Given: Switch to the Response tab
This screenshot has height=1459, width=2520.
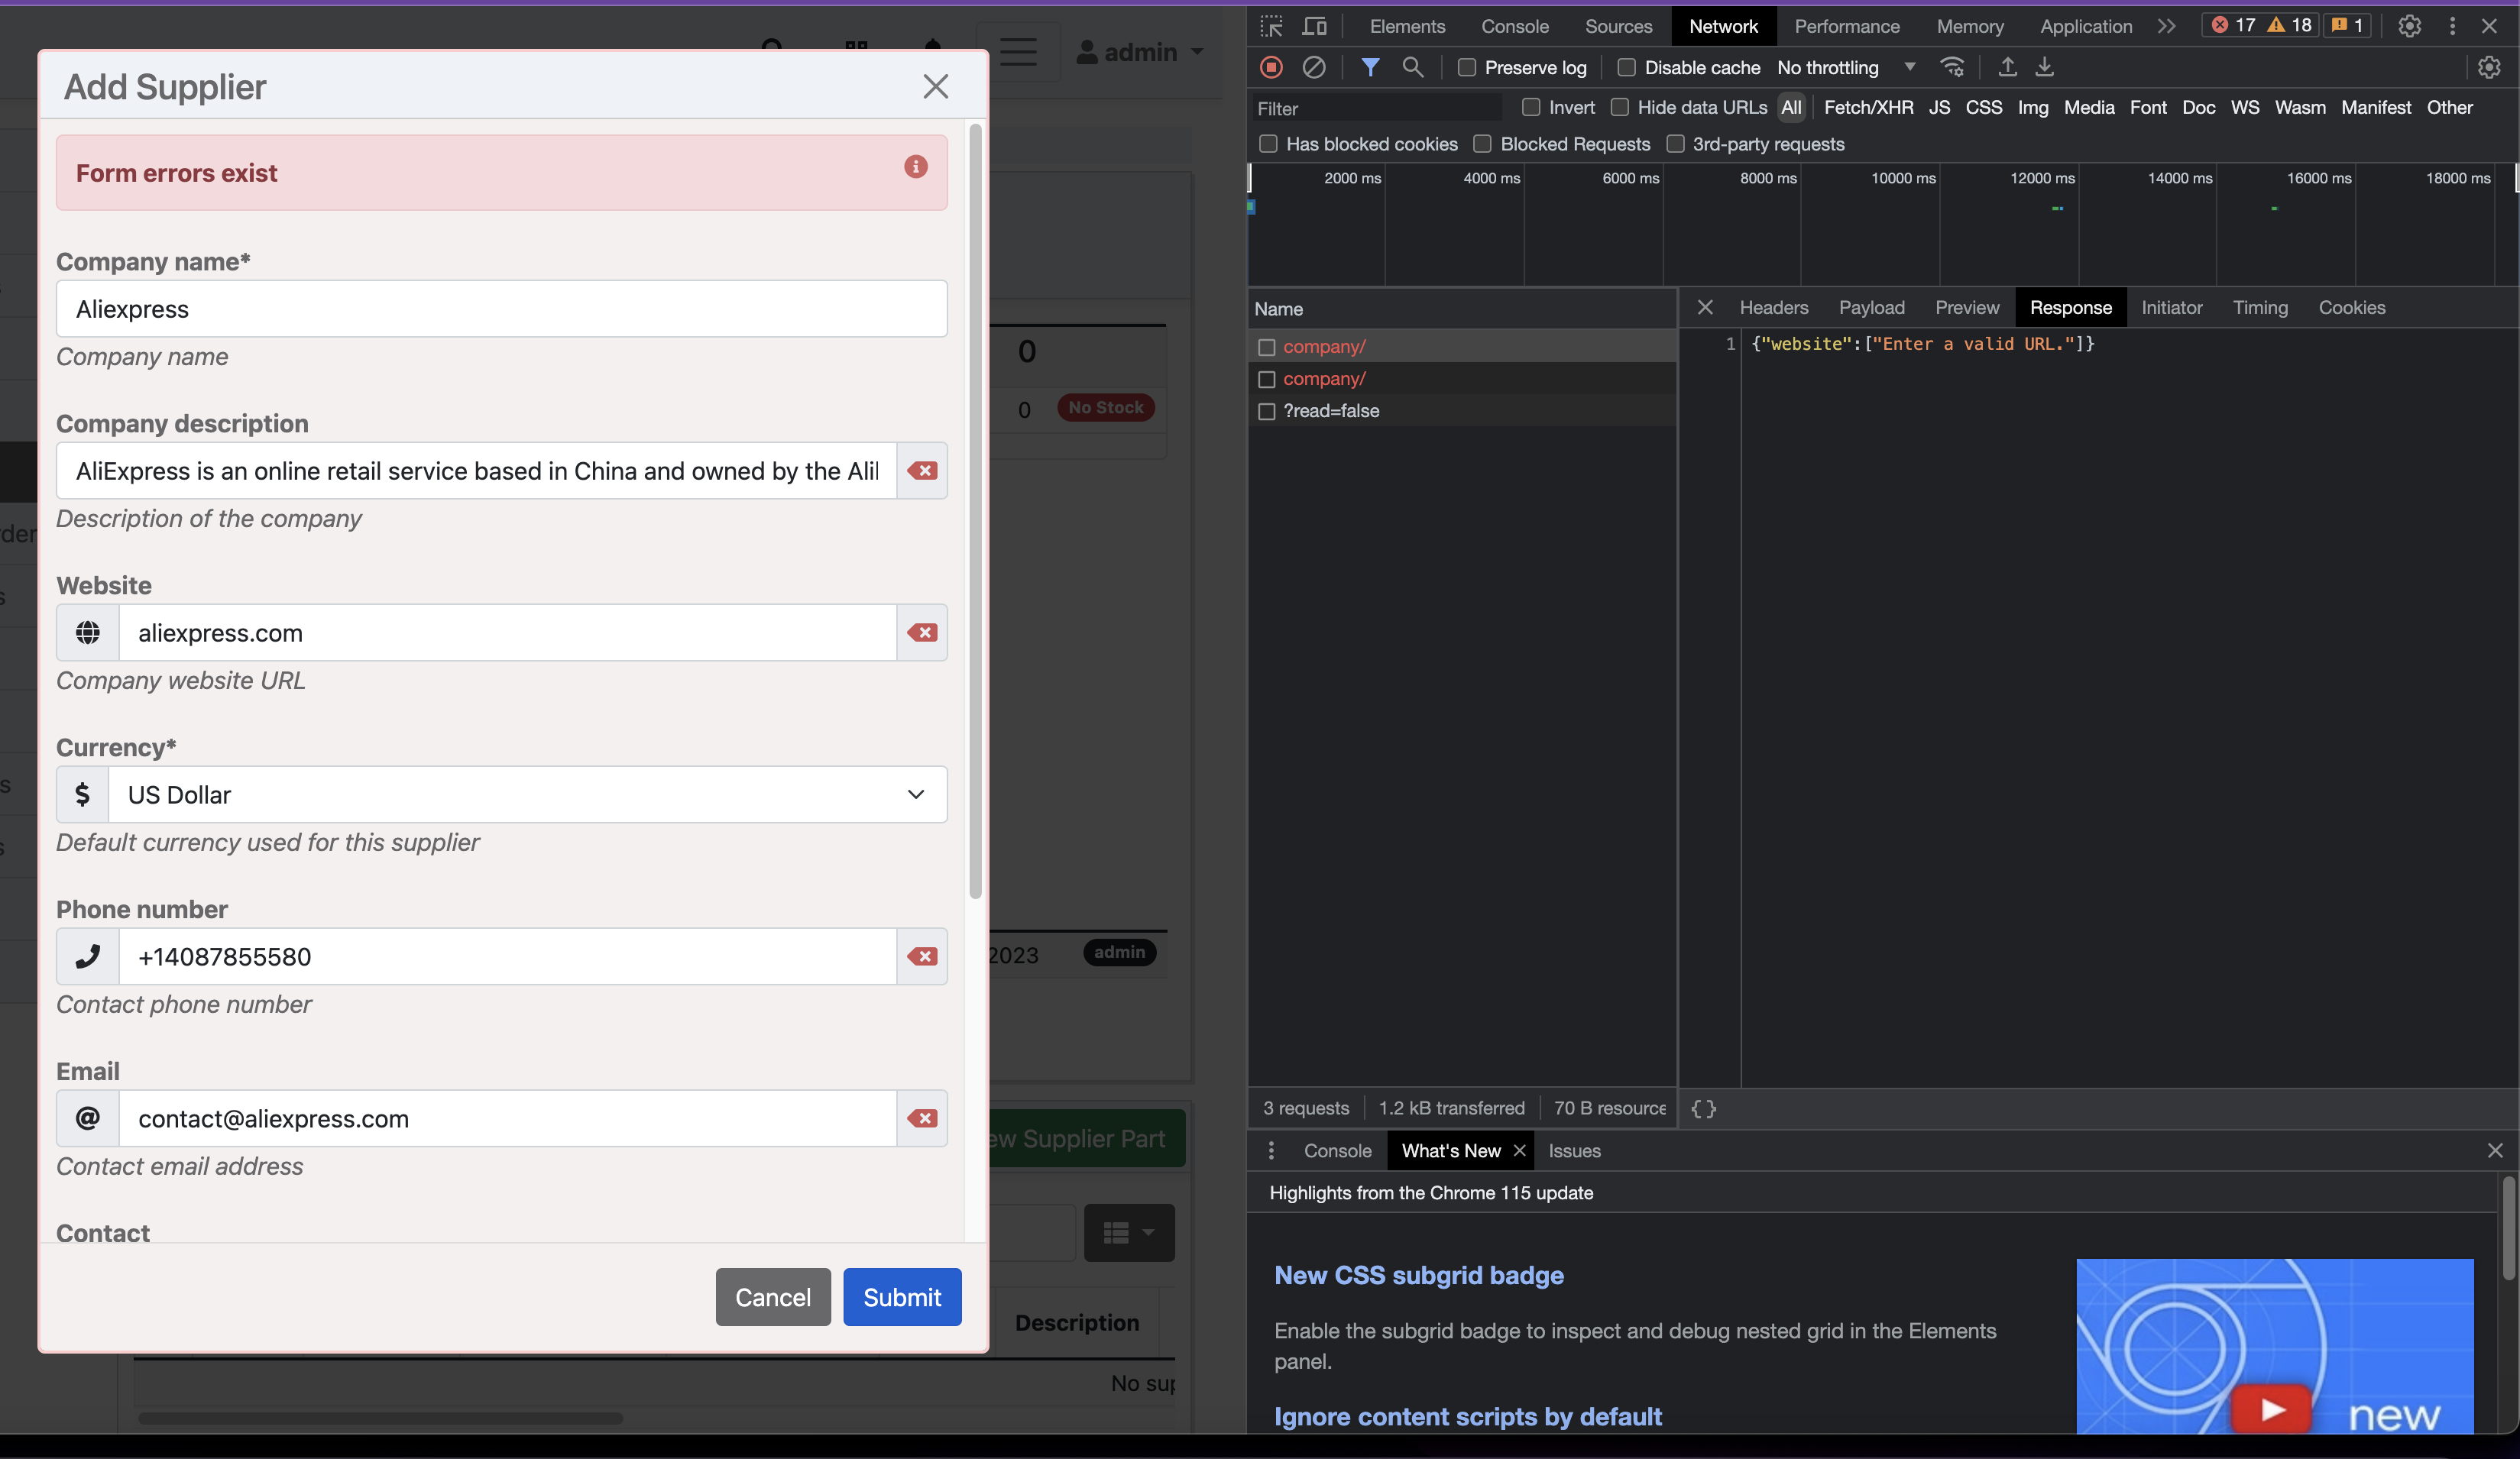Looking at the screenshot, I should (2071, 307).
